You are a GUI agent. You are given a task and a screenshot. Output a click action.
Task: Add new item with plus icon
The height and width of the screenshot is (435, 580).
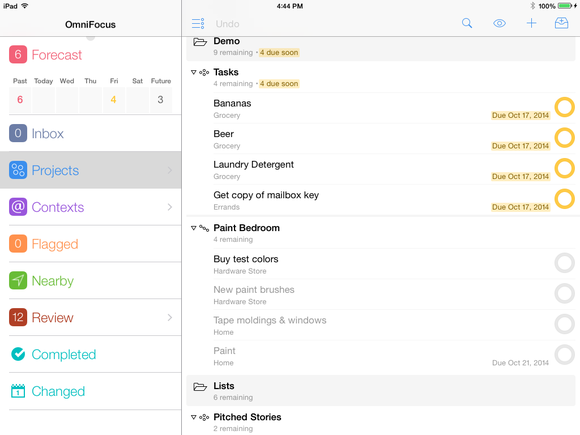coord(531,23)
